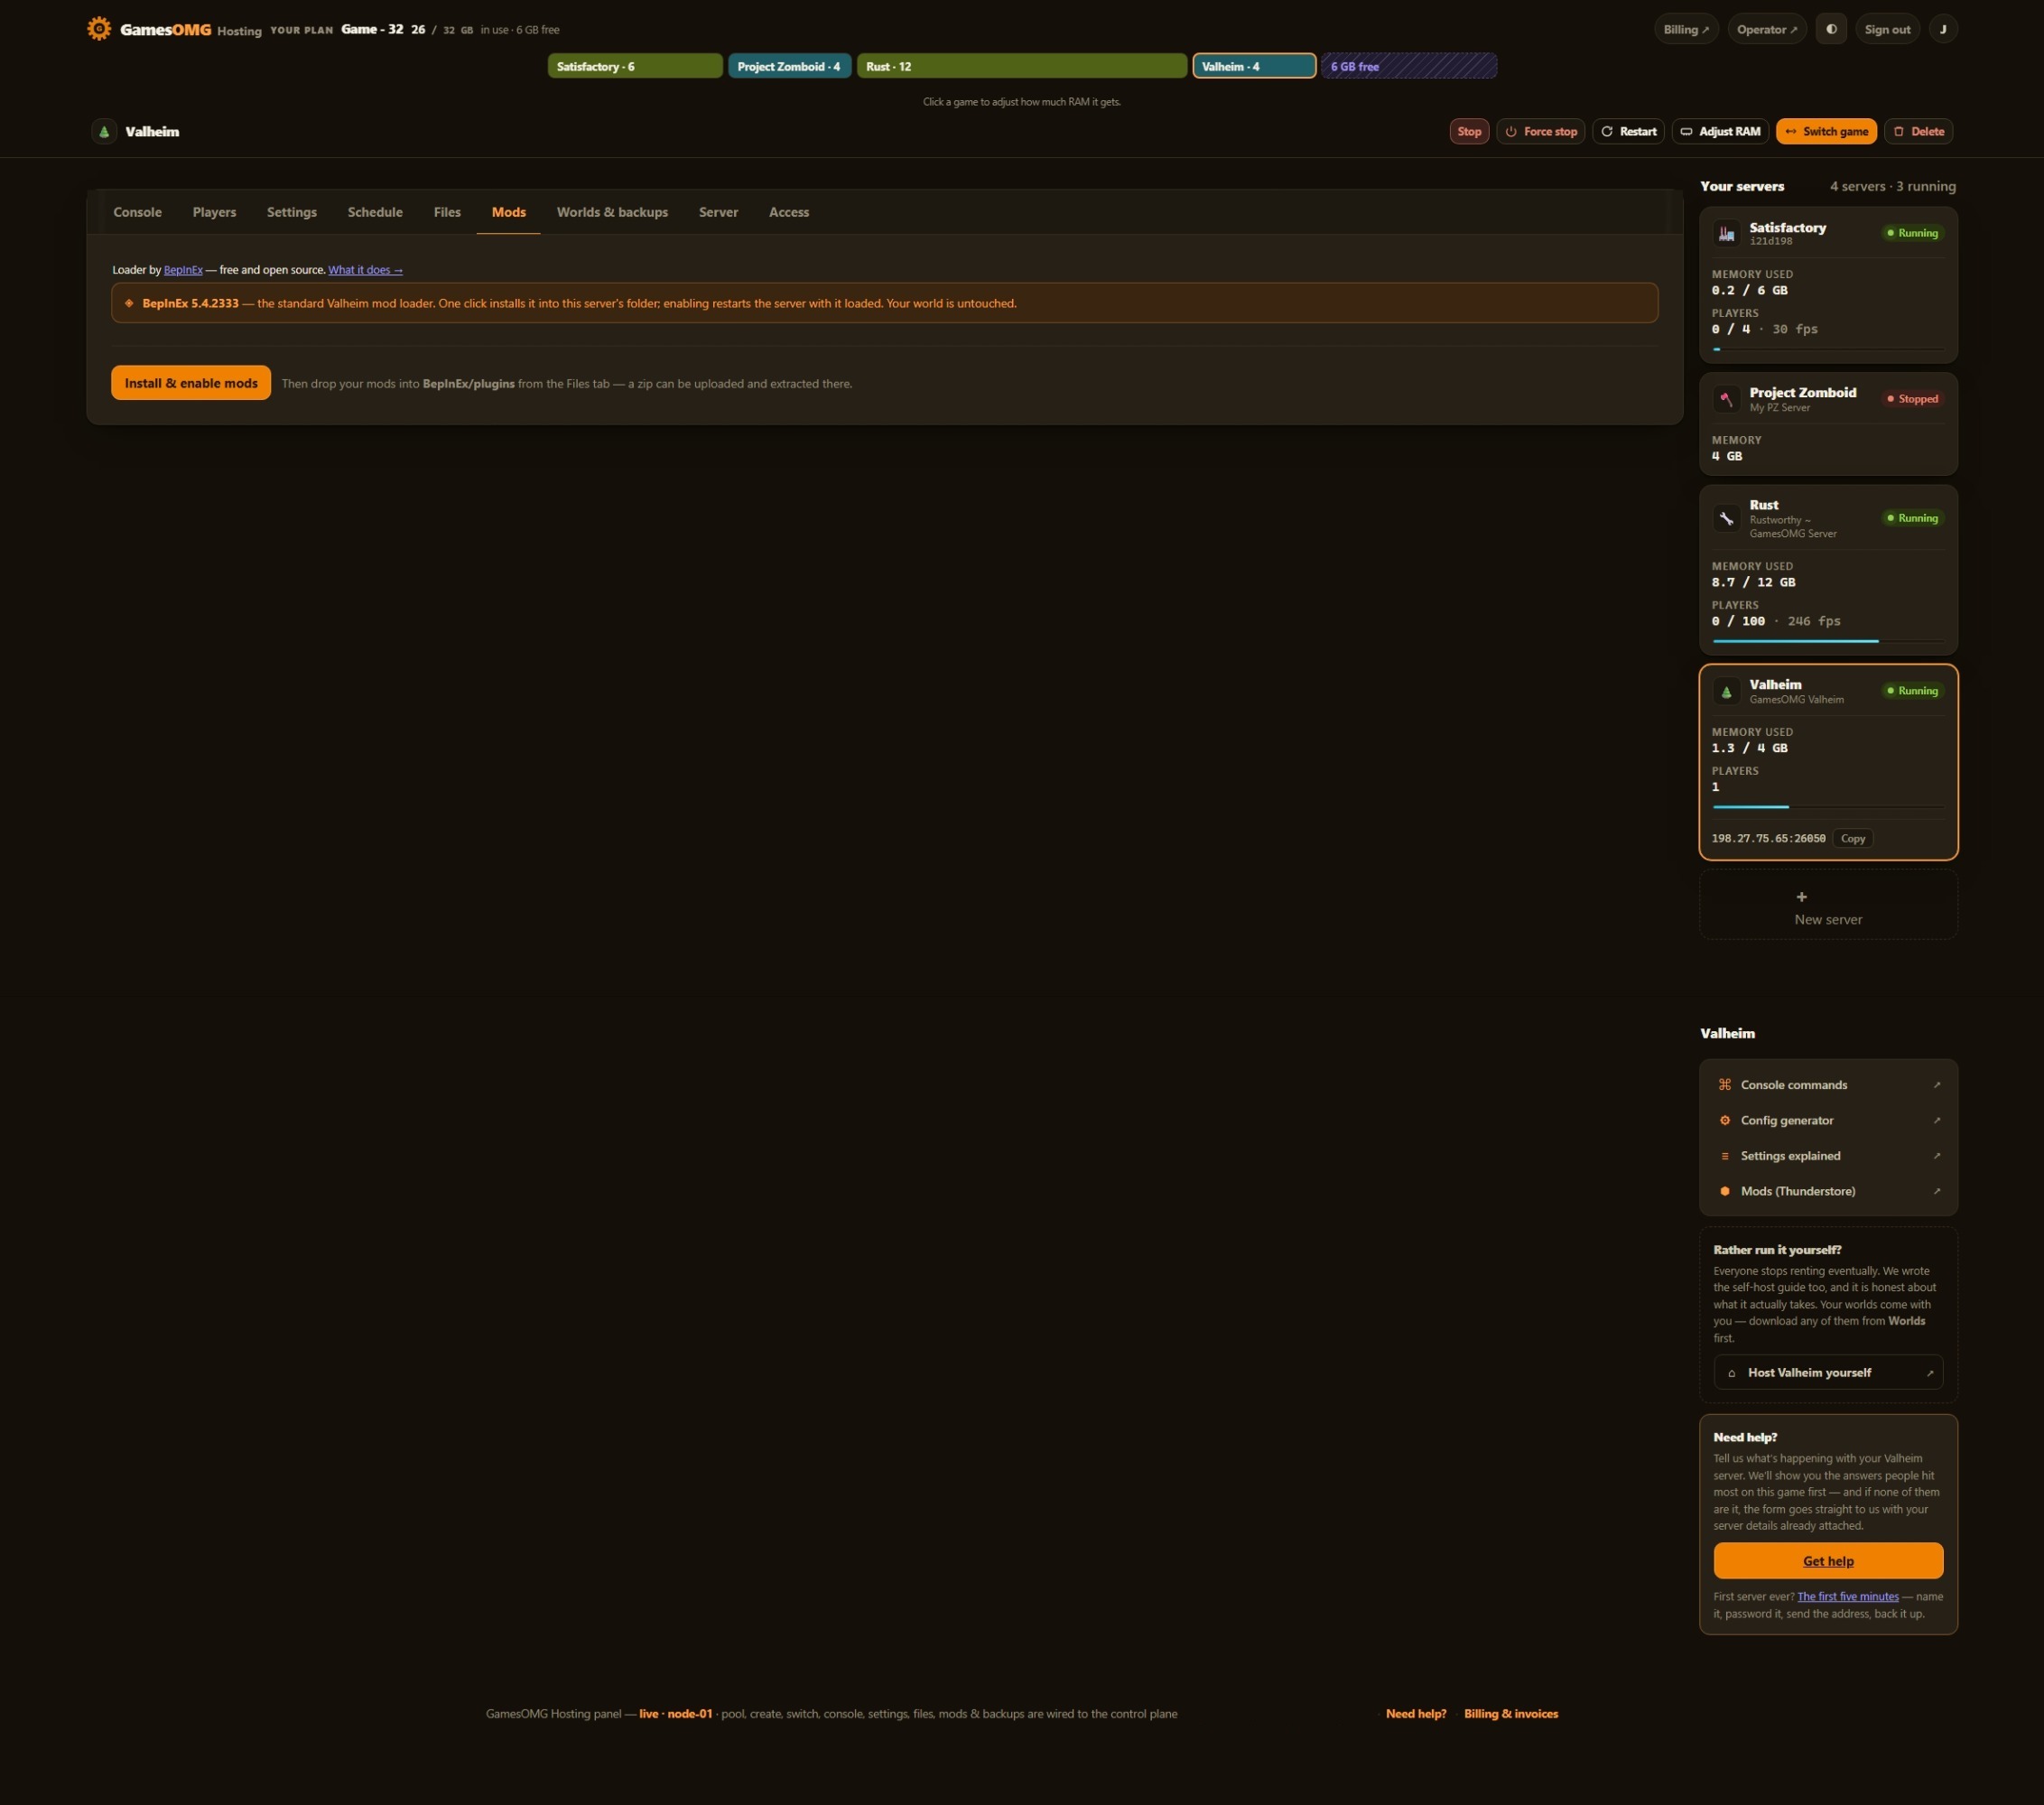Open the Settings tab
Screen dimensions: 2044x1805
coord(292,212)
